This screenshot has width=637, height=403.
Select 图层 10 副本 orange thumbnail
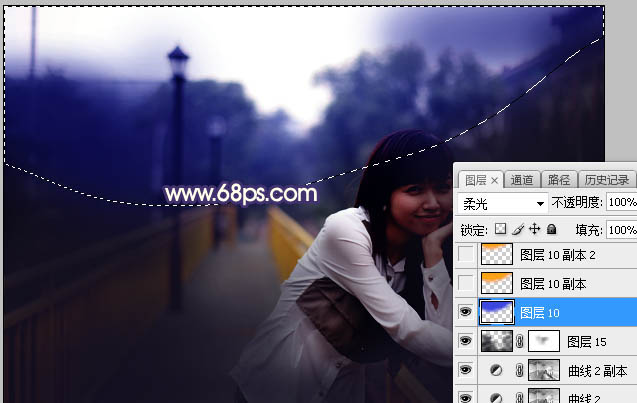coord(497,283)
